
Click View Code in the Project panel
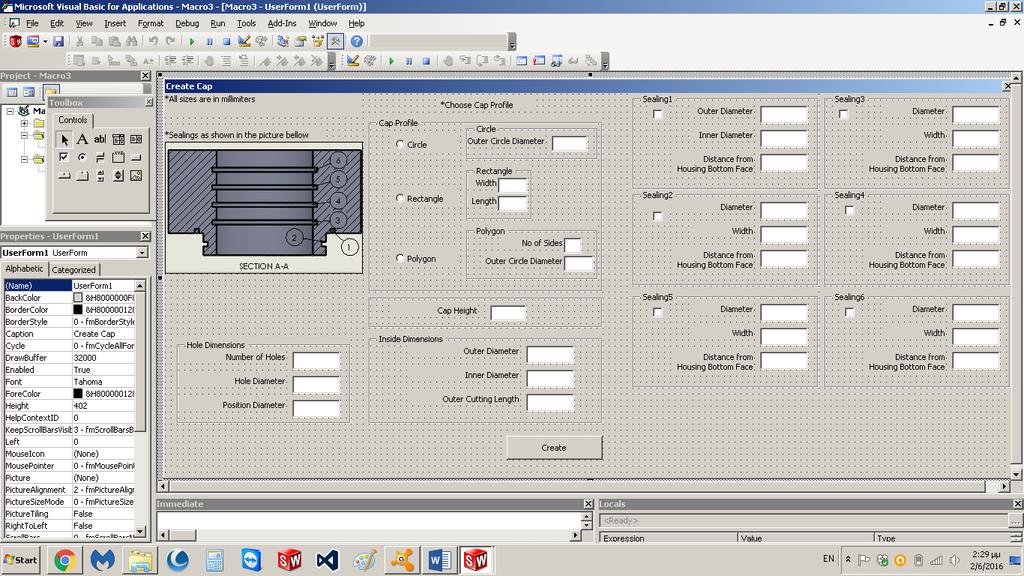click(12, 91)
